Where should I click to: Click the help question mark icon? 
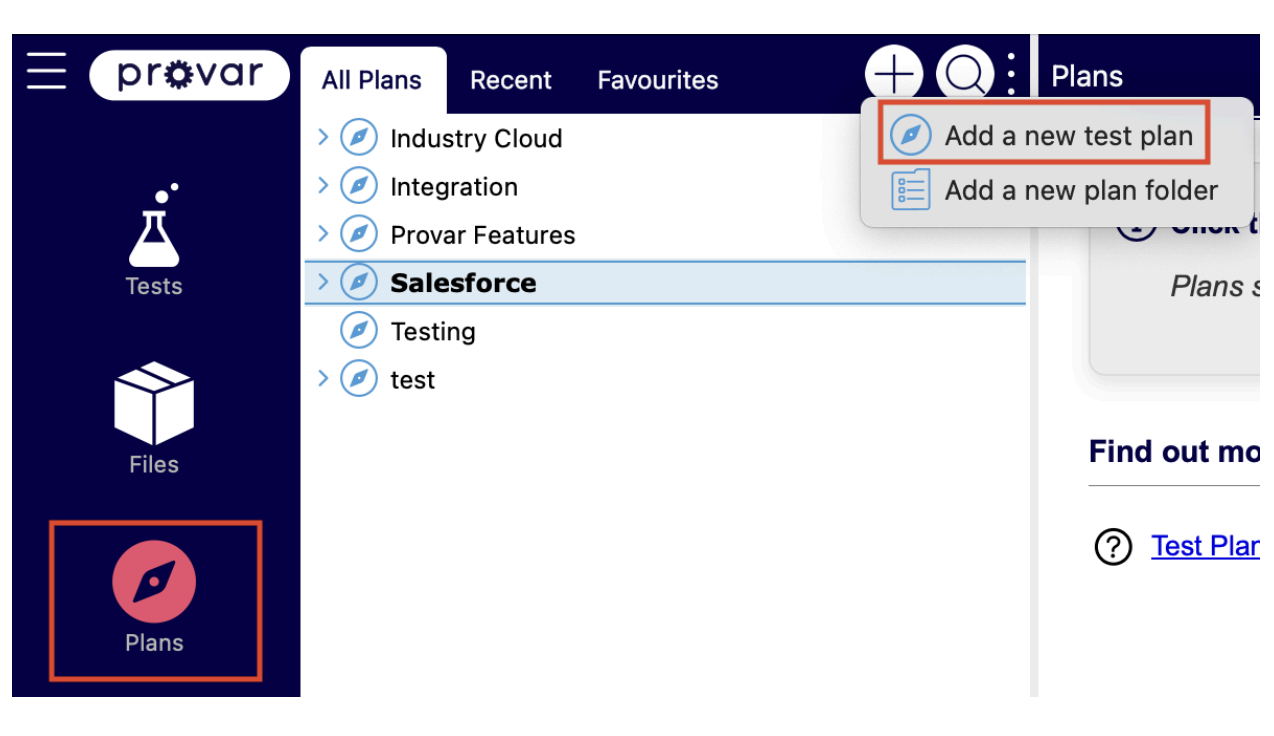pos(1114,546)
